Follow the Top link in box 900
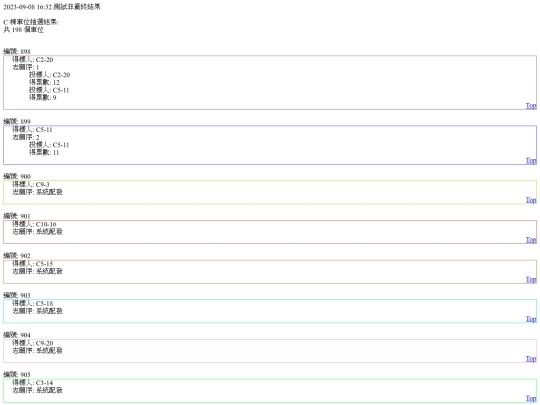This screenshot has width=540, height=405. 531,200
